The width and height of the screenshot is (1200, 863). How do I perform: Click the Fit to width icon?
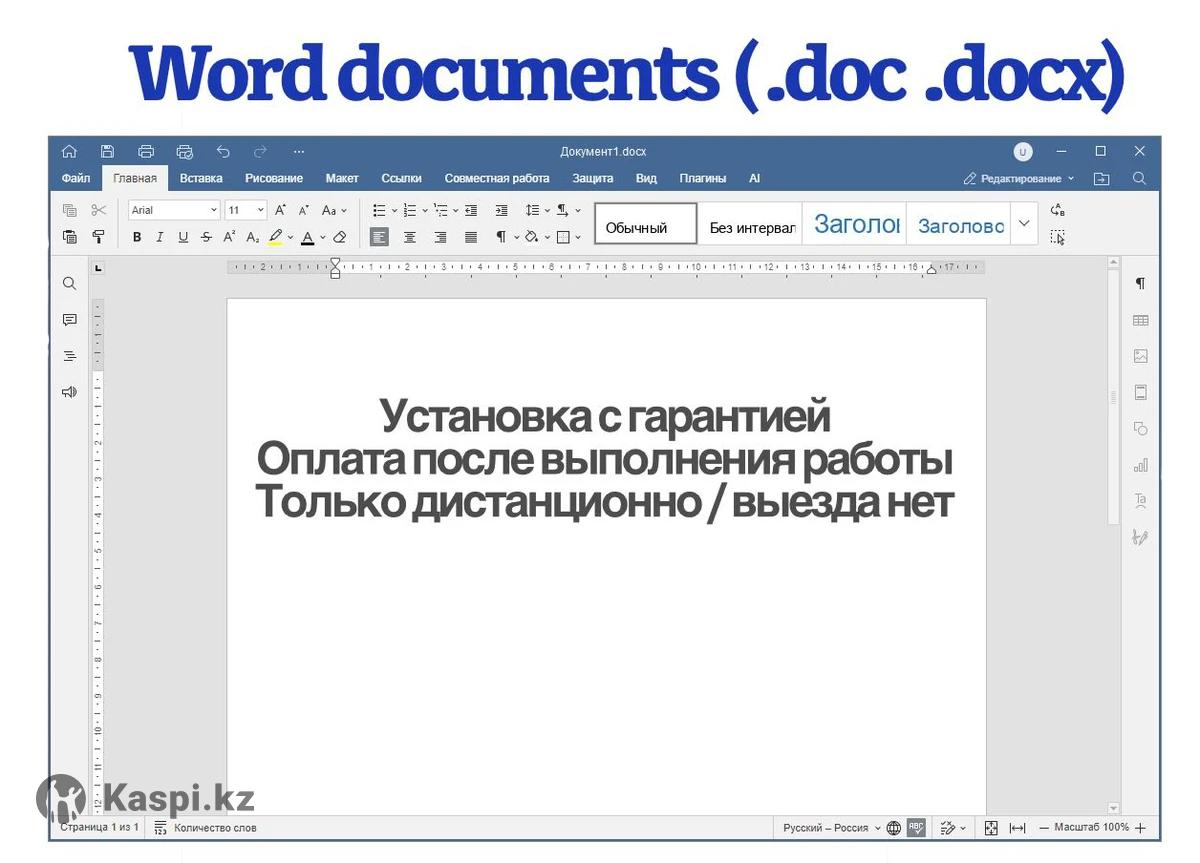coord(1017,828)
